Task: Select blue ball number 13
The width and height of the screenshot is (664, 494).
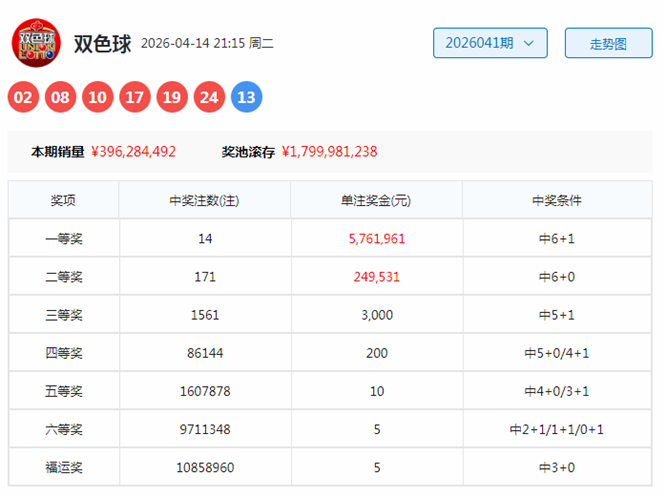Action: pyautogui.click(x=246, y=97)
